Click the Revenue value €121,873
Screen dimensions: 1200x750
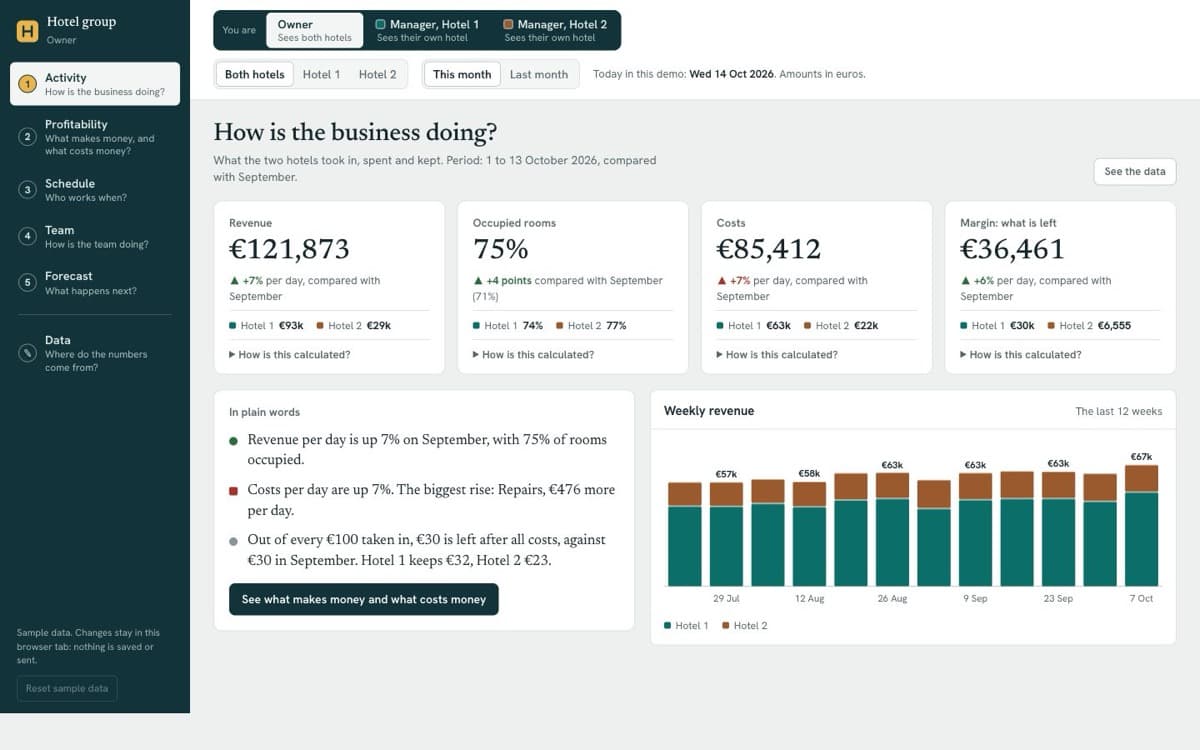coord(289,249)
